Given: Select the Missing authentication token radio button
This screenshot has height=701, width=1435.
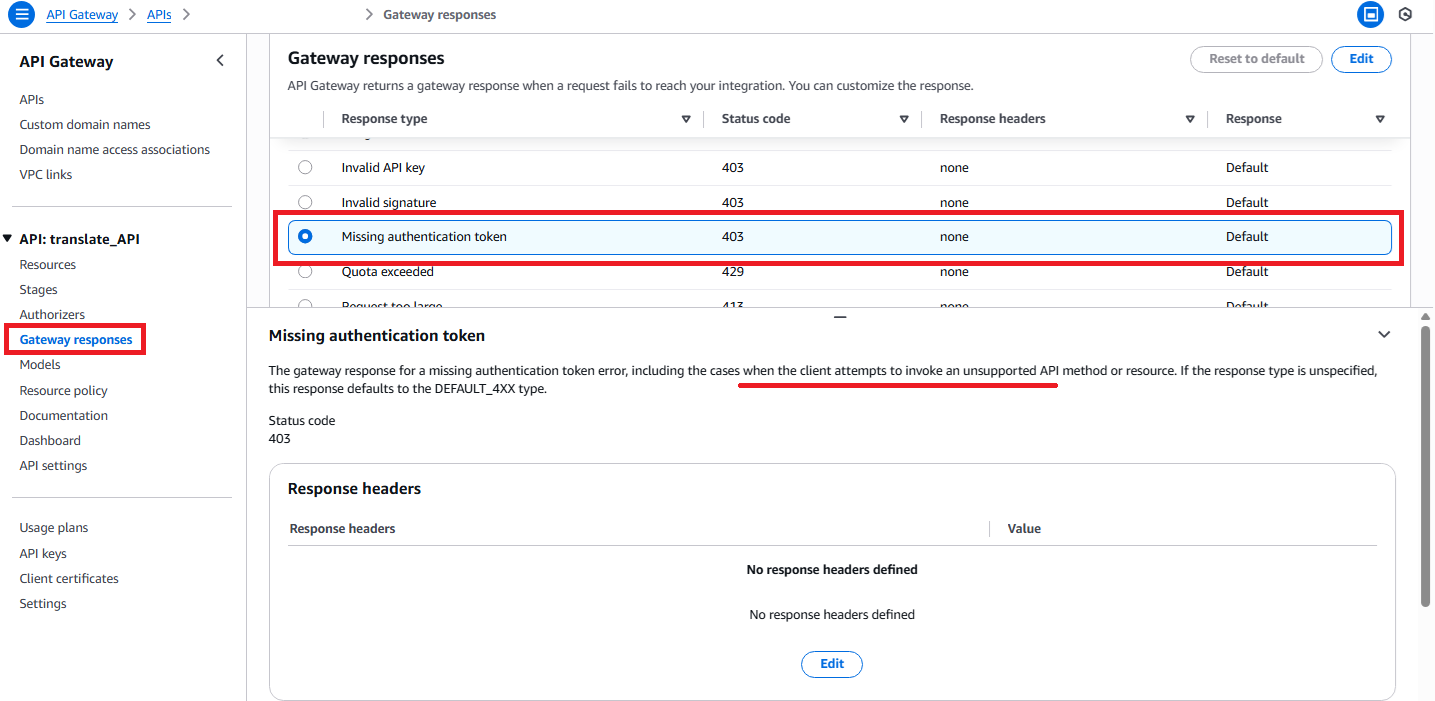Looking at the screenshot, I should click(305, 236).
